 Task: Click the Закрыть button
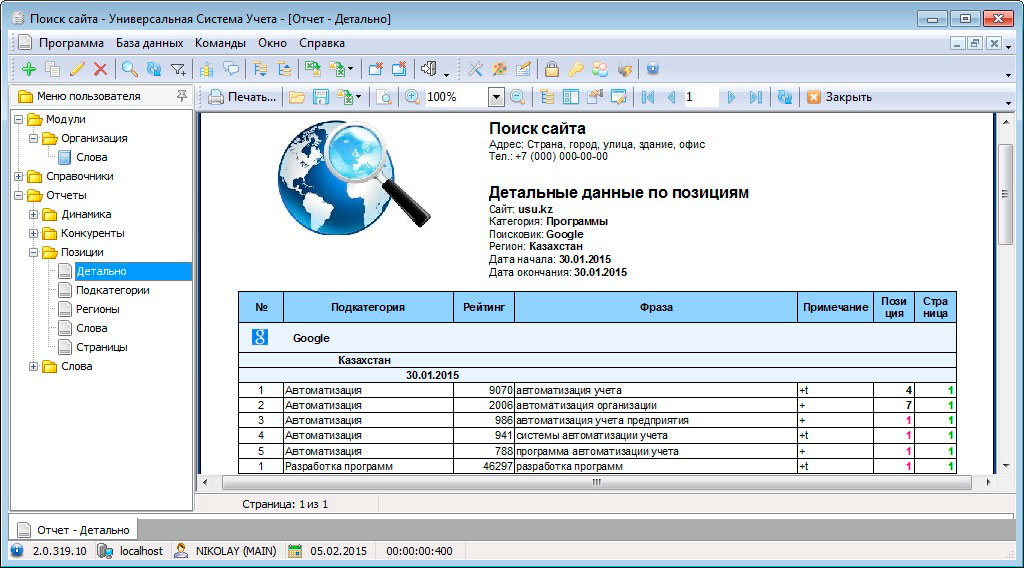840,97
